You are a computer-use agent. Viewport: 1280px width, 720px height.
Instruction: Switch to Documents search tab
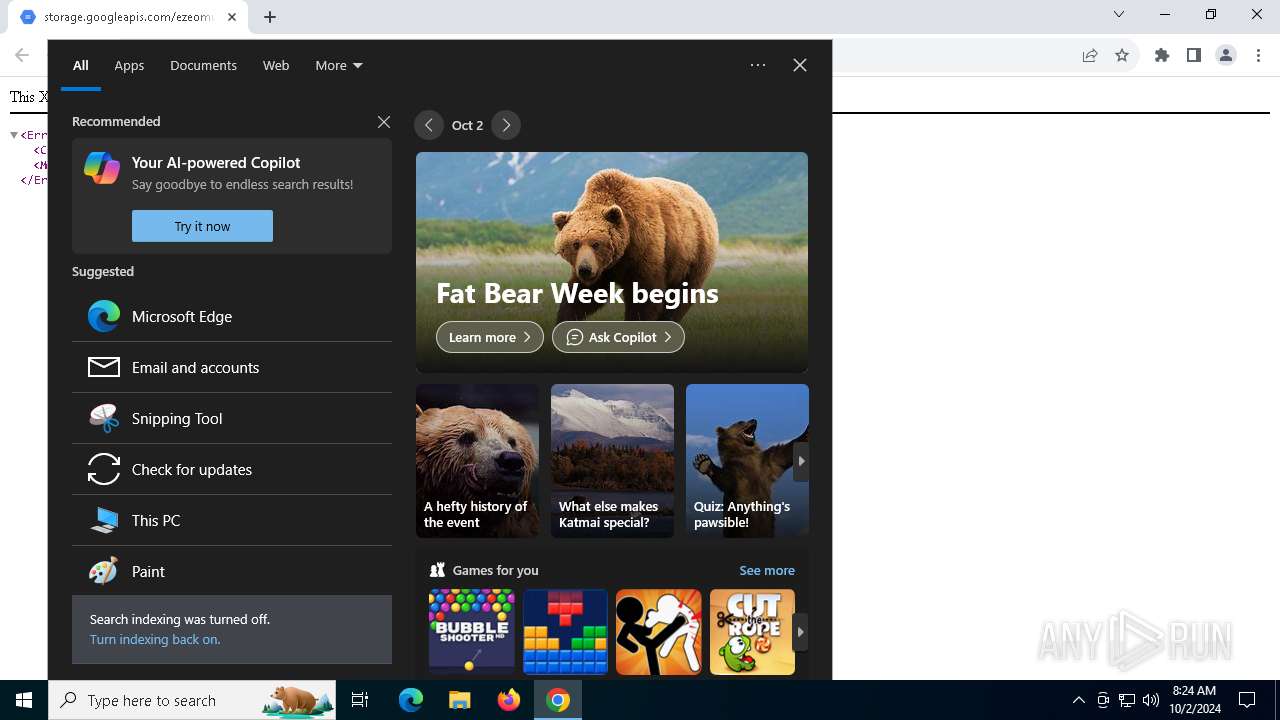click(203, 65)
